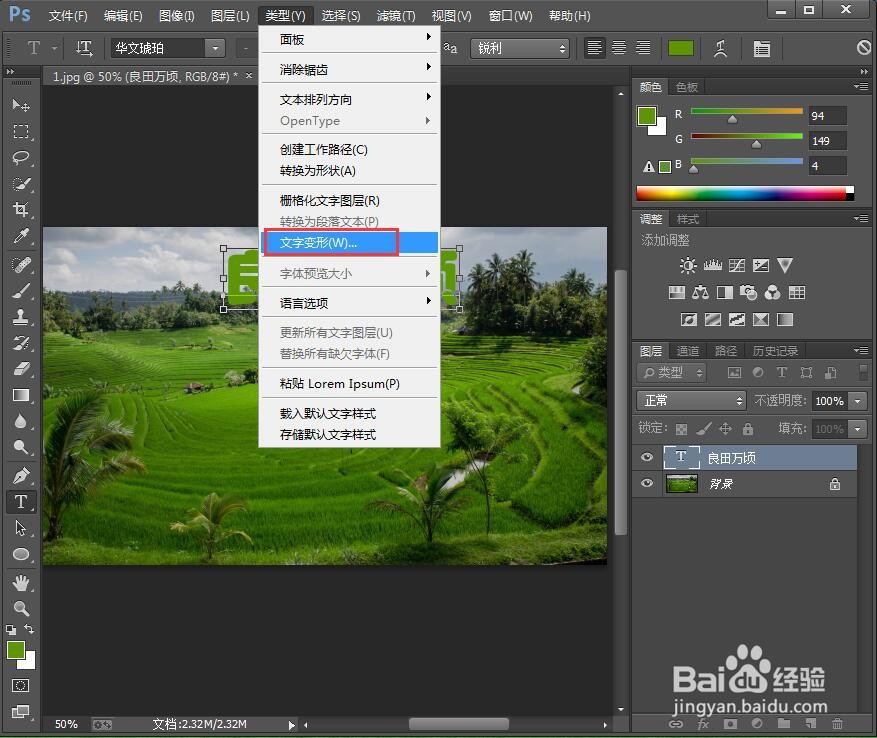Image resolution: width=877 pixels, height=738 pixels.
Task: Select the Eraser tool
Action: (21, 369)
